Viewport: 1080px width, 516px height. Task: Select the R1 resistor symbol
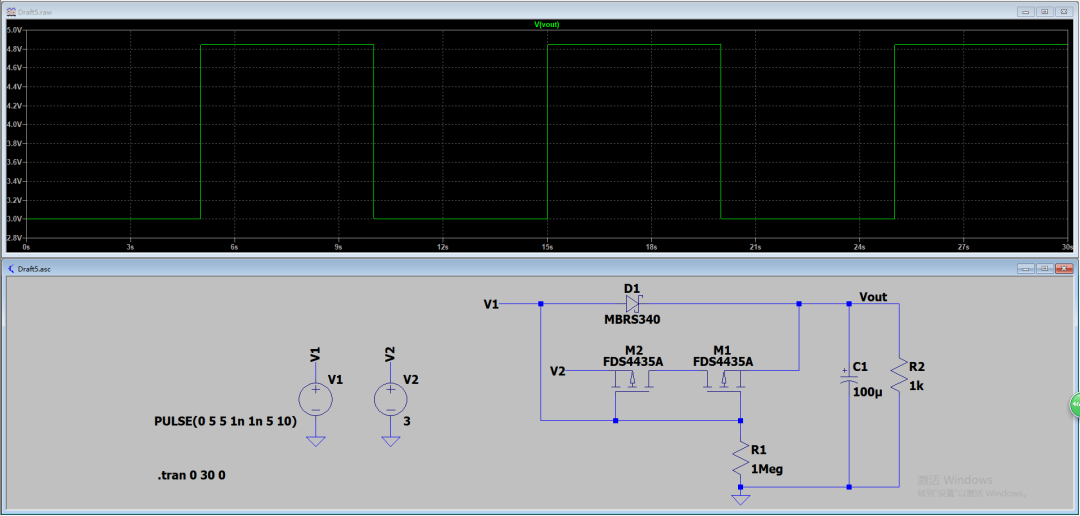pos(740,458)
